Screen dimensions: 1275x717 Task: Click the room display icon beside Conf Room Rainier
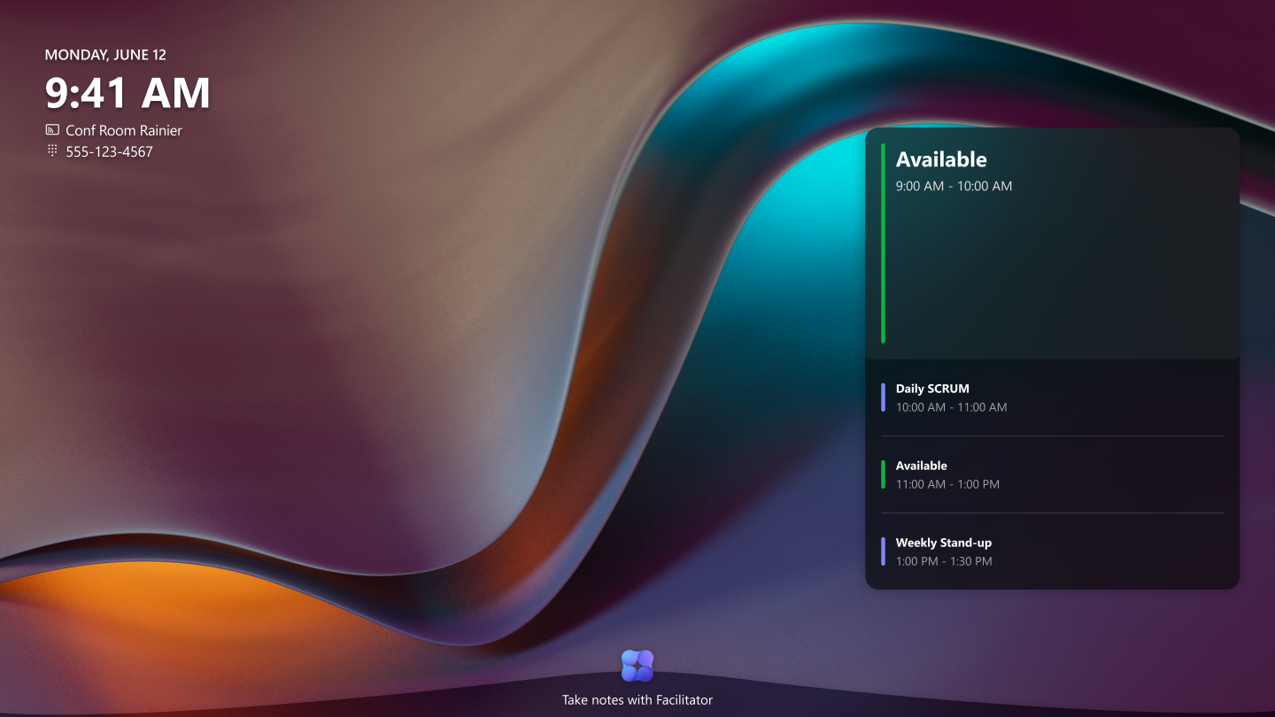[x=52, y=130]
